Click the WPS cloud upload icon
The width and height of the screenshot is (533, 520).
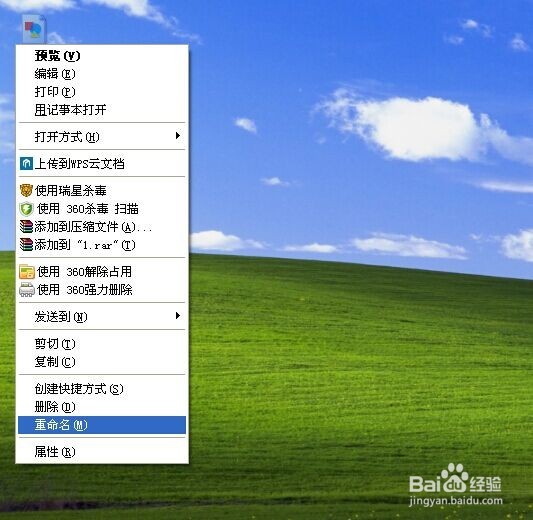click(26, 163)
